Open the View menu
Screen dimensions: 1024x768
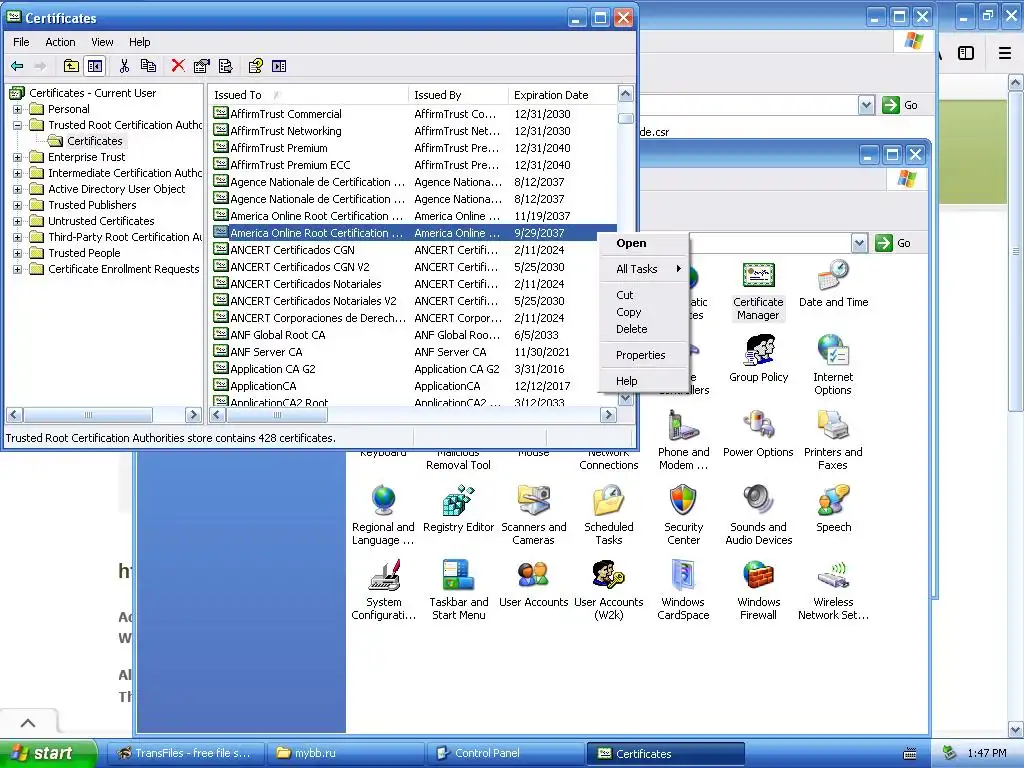[x=102, y=42]
